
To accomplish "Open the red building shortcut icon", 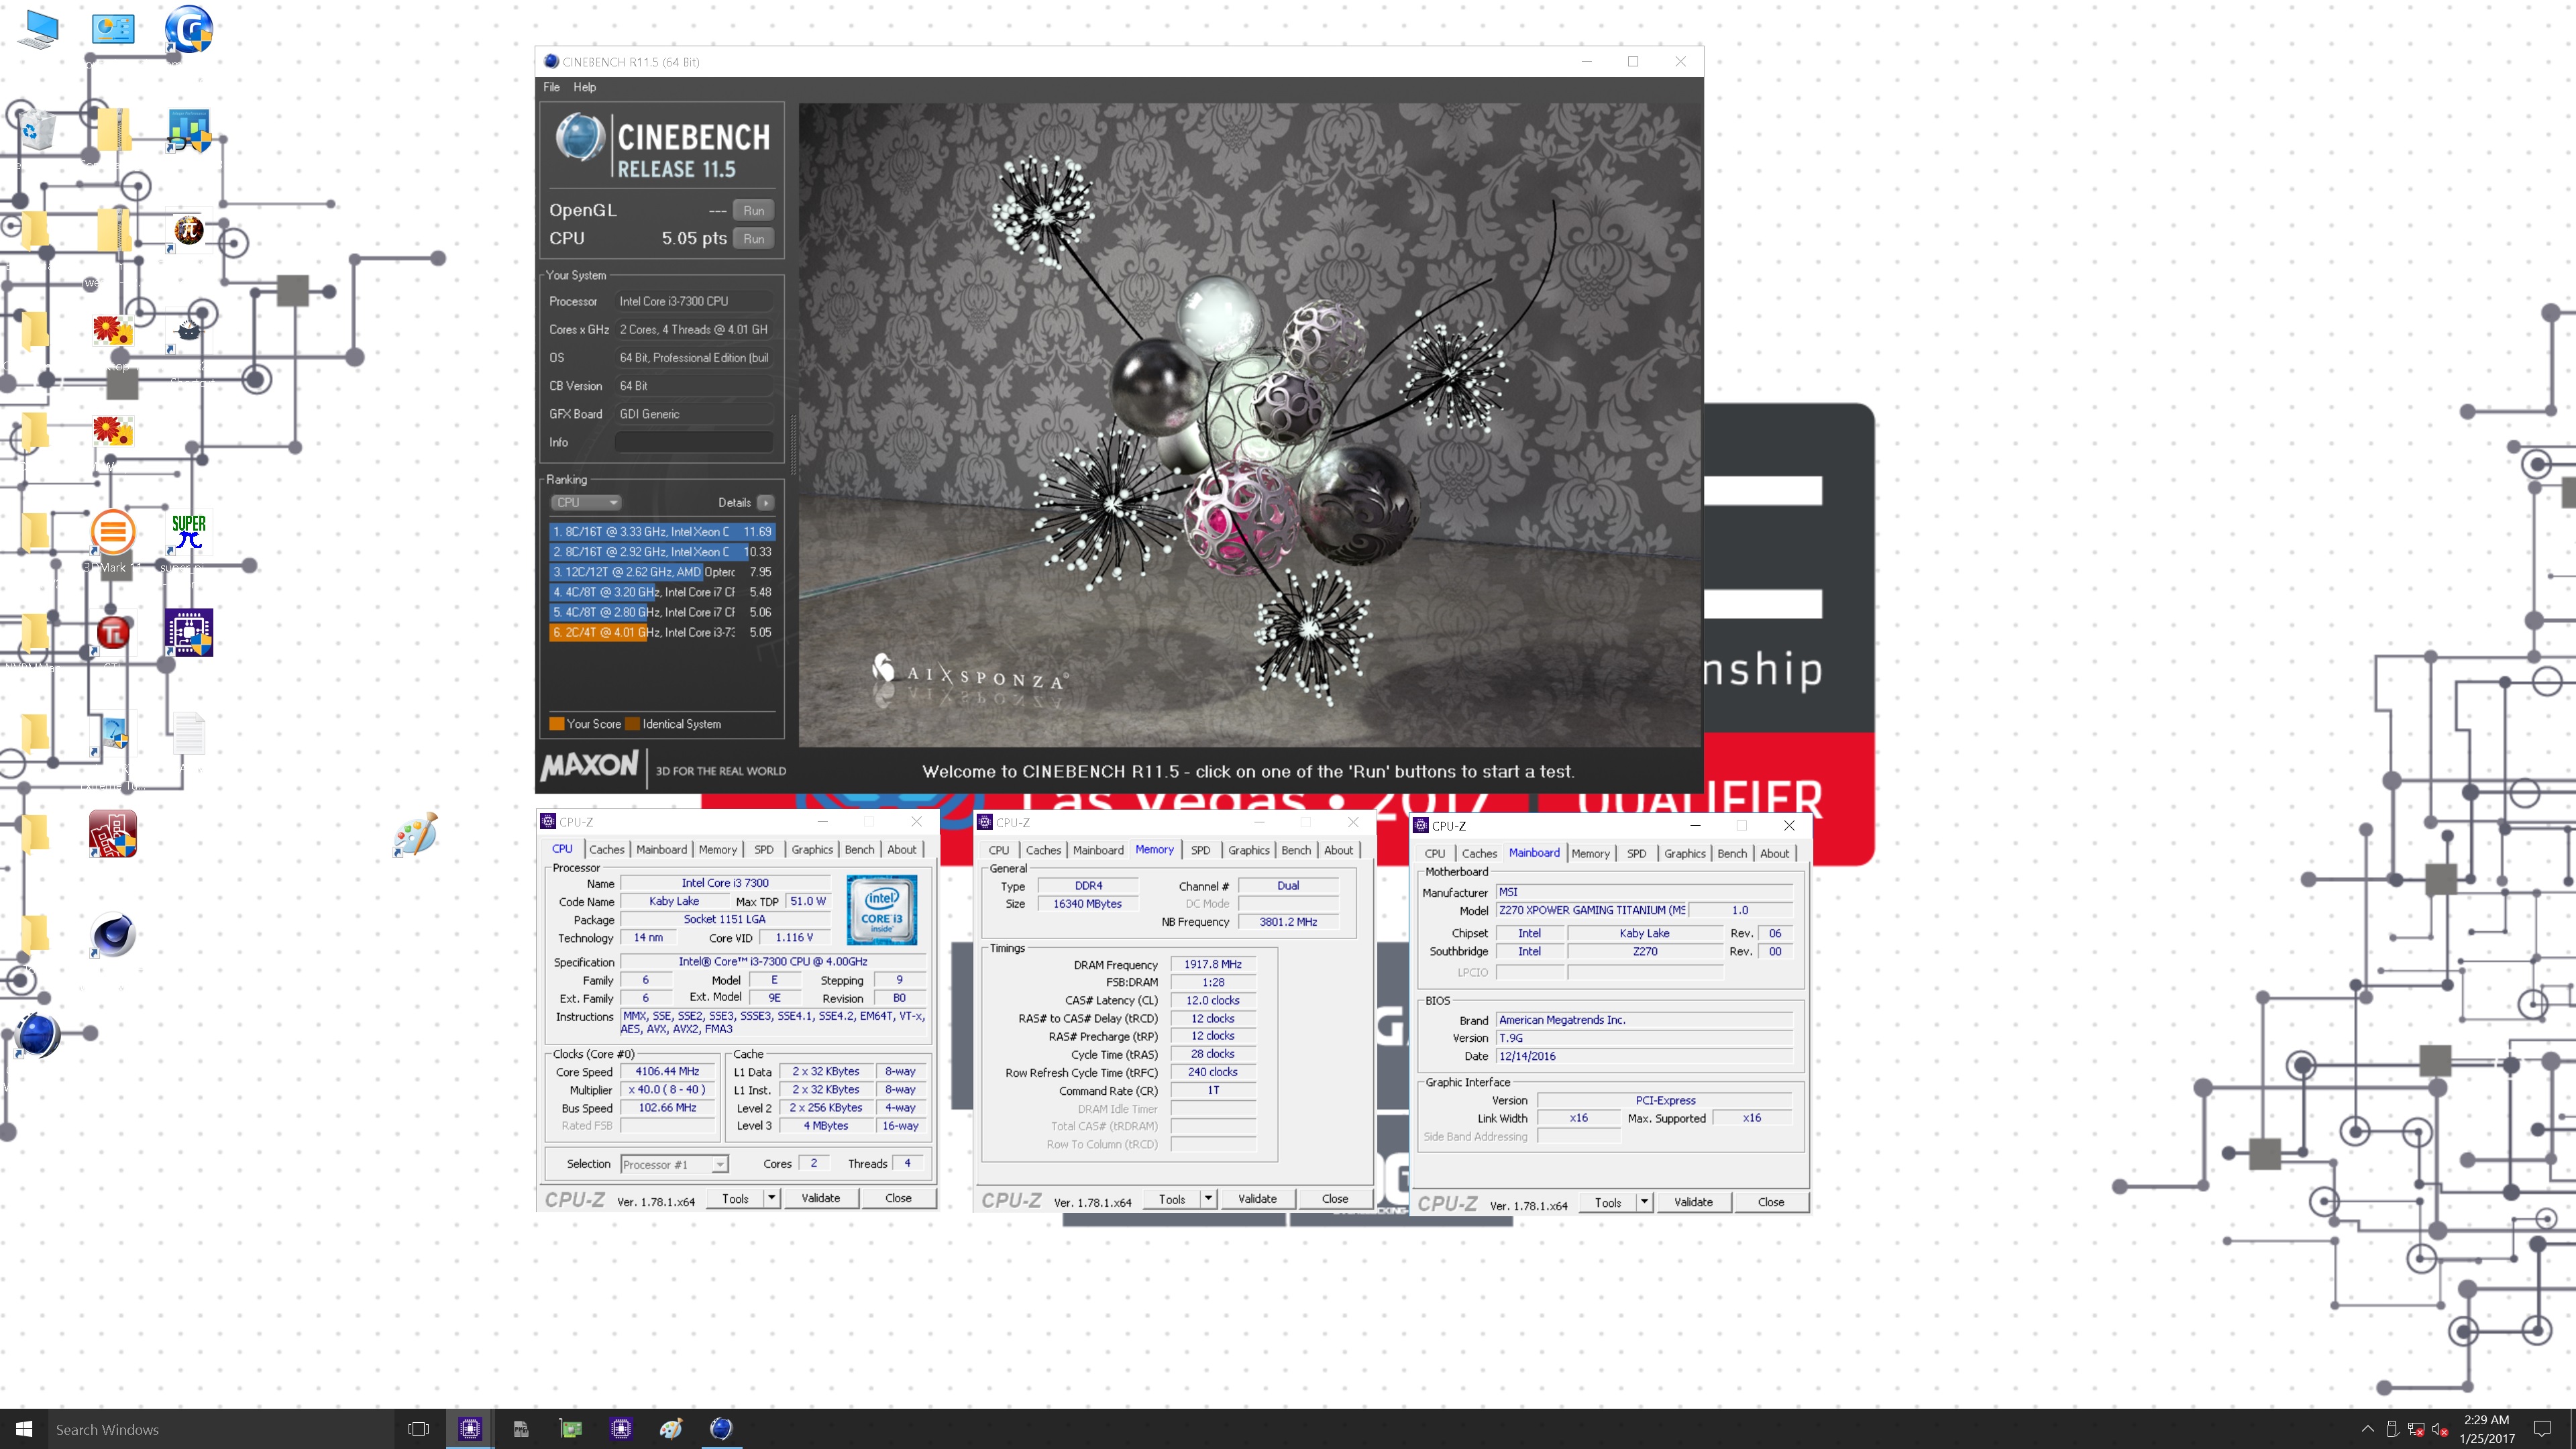I will pos(113,834).
